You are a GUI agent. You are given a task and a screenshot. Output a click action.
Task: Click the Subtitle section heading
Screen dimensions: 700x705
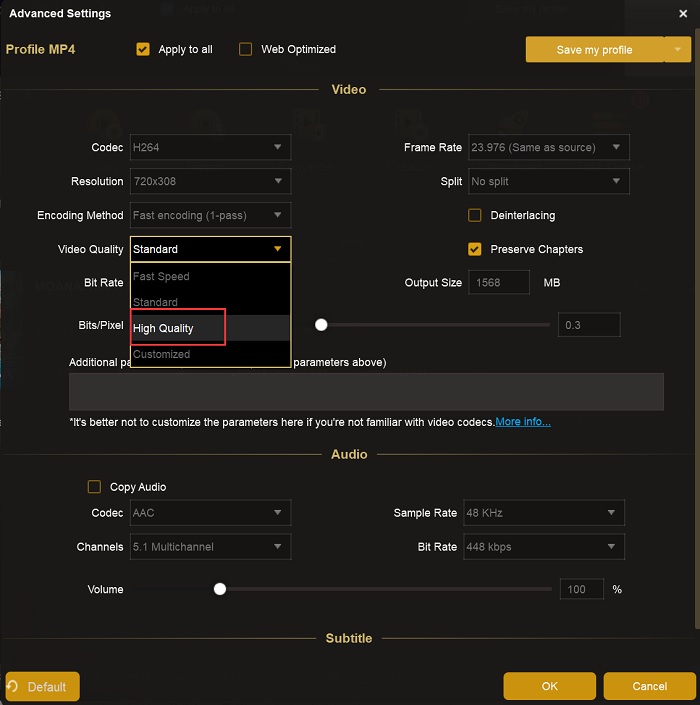click(x=349, y=638)
